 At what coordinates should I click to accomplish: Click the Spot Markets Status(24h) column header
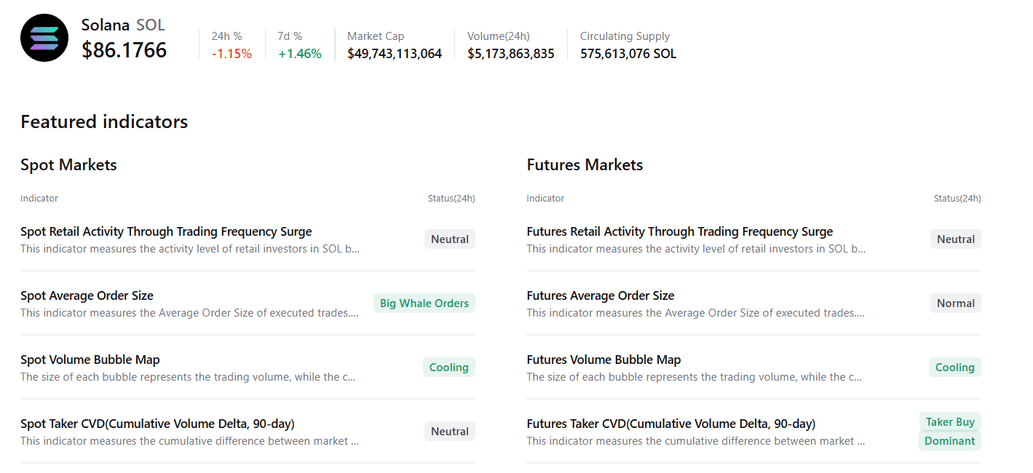point(451,199)
